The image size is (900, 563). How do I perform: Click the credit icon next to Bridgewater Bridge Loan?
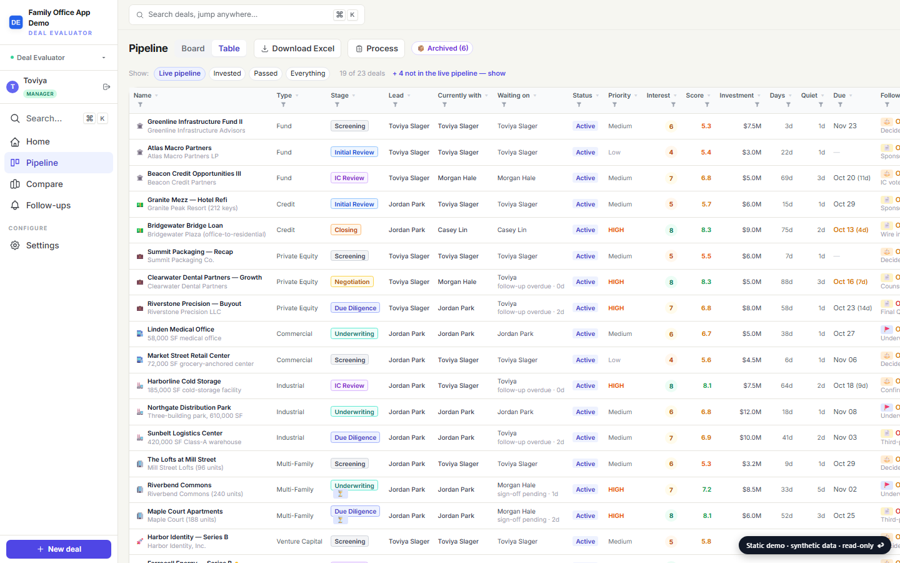[139, 230]
